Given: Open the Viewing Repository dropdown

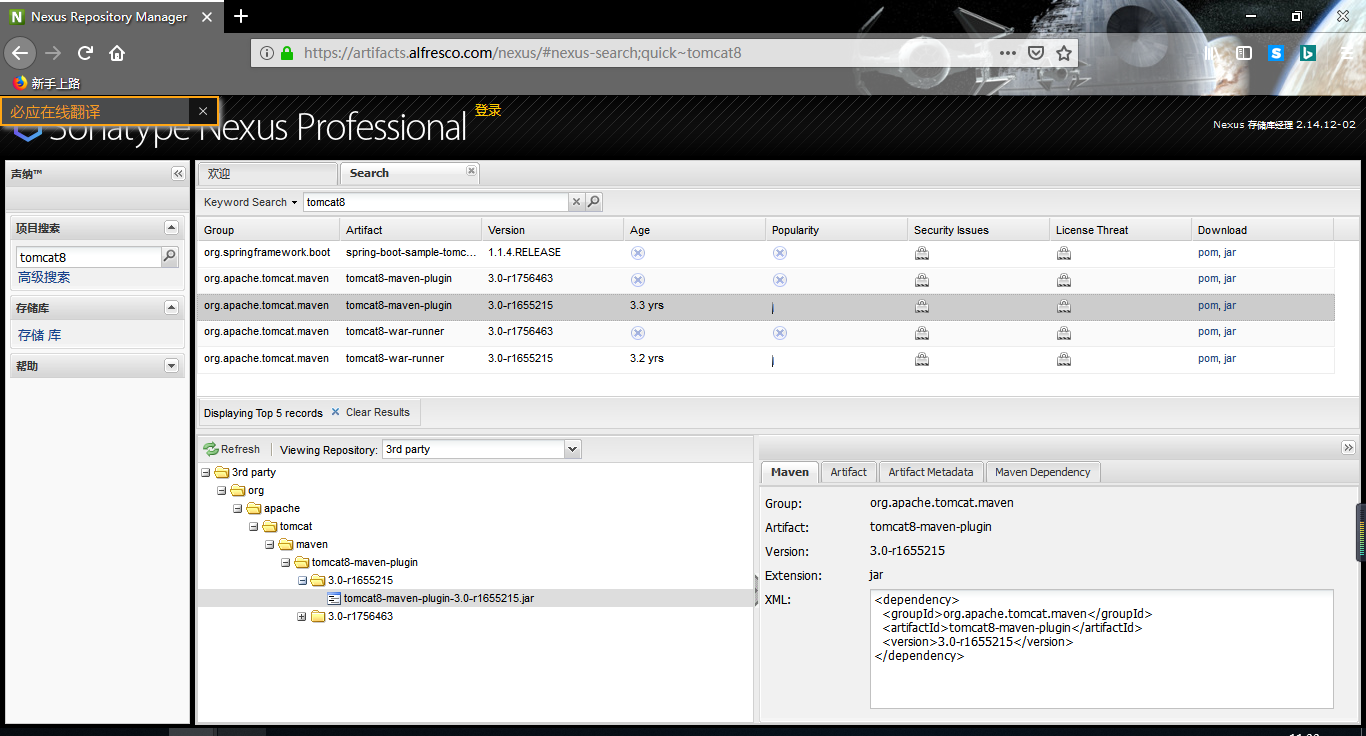Looking at the screenshot, I should coord(572,449).
